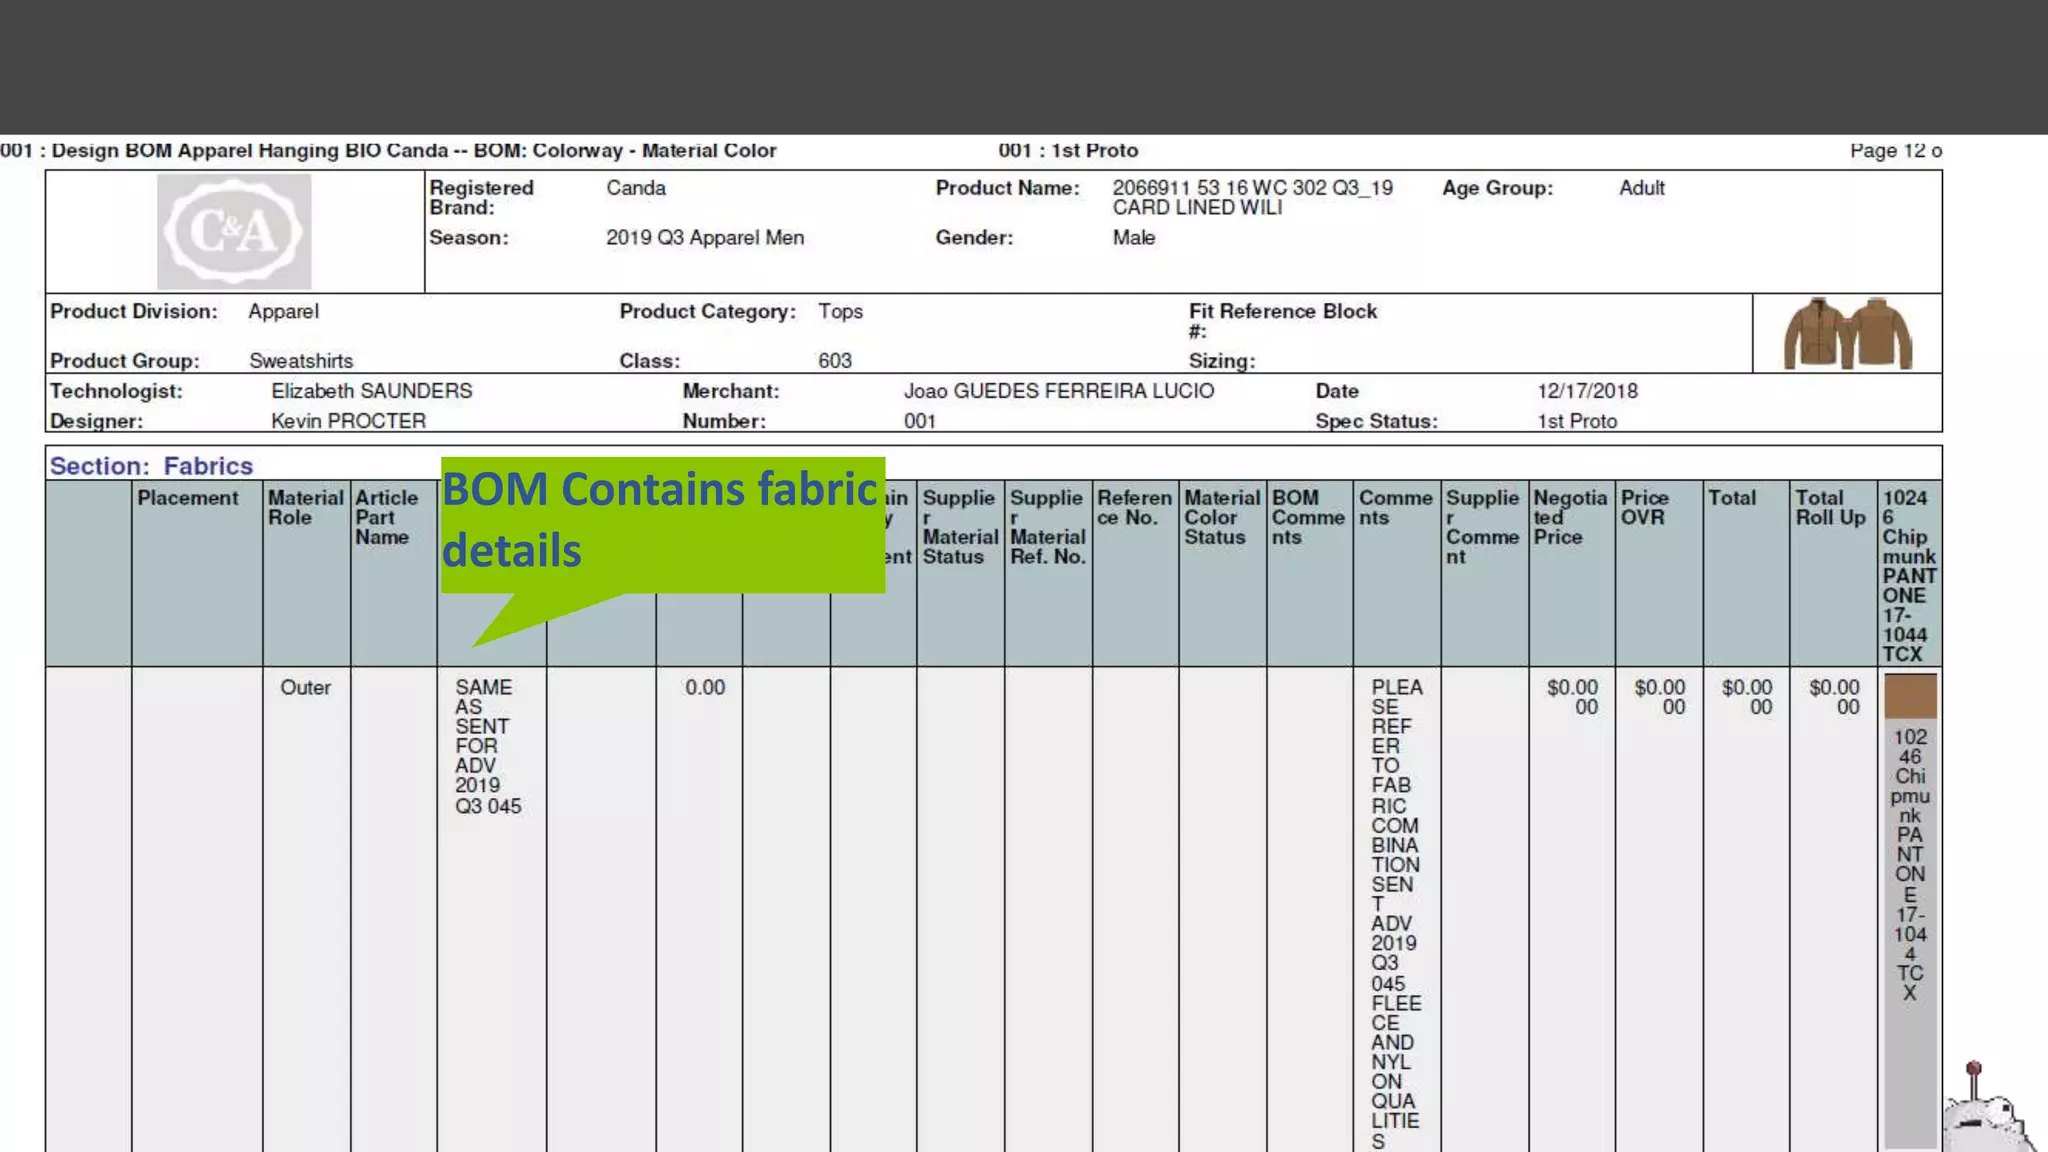Click the brown jacket product thumbnail

point(1847,334)
